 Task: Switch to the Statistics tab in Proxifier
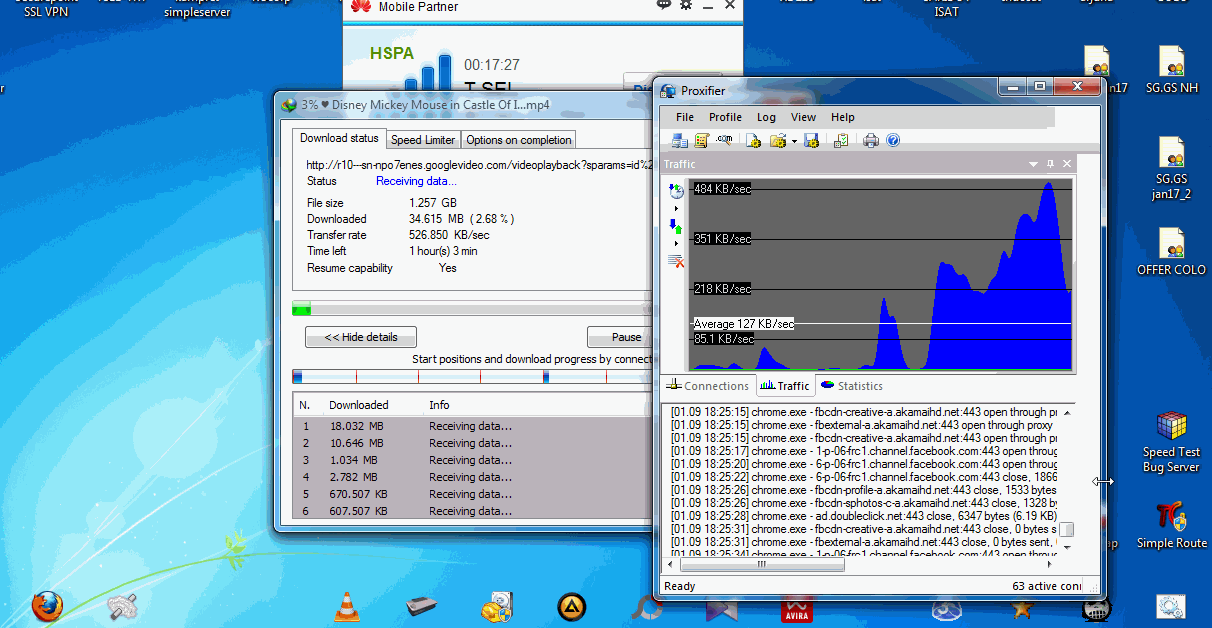[852, 386]
